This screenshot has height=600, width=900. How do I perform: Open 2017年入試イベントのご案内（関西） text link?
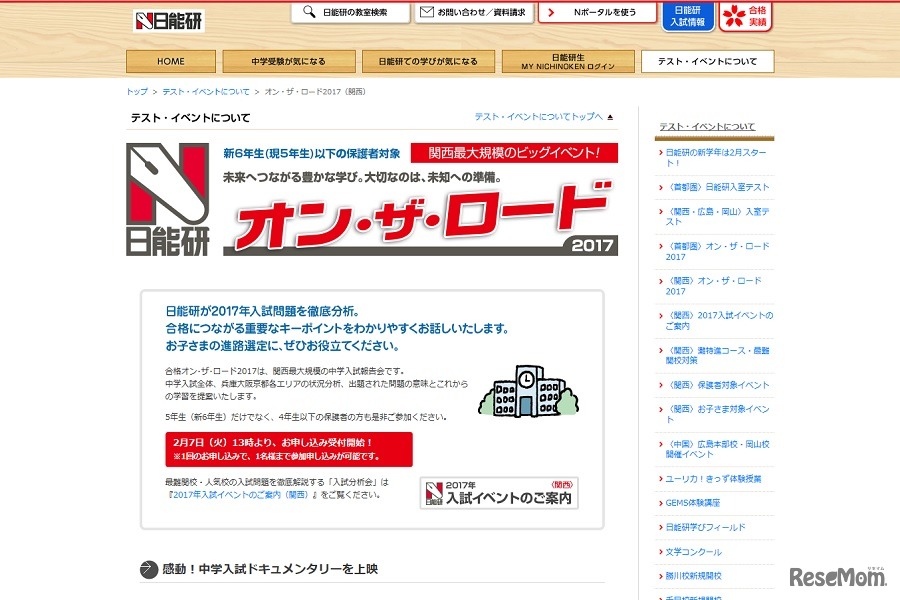tap(241, 495)
